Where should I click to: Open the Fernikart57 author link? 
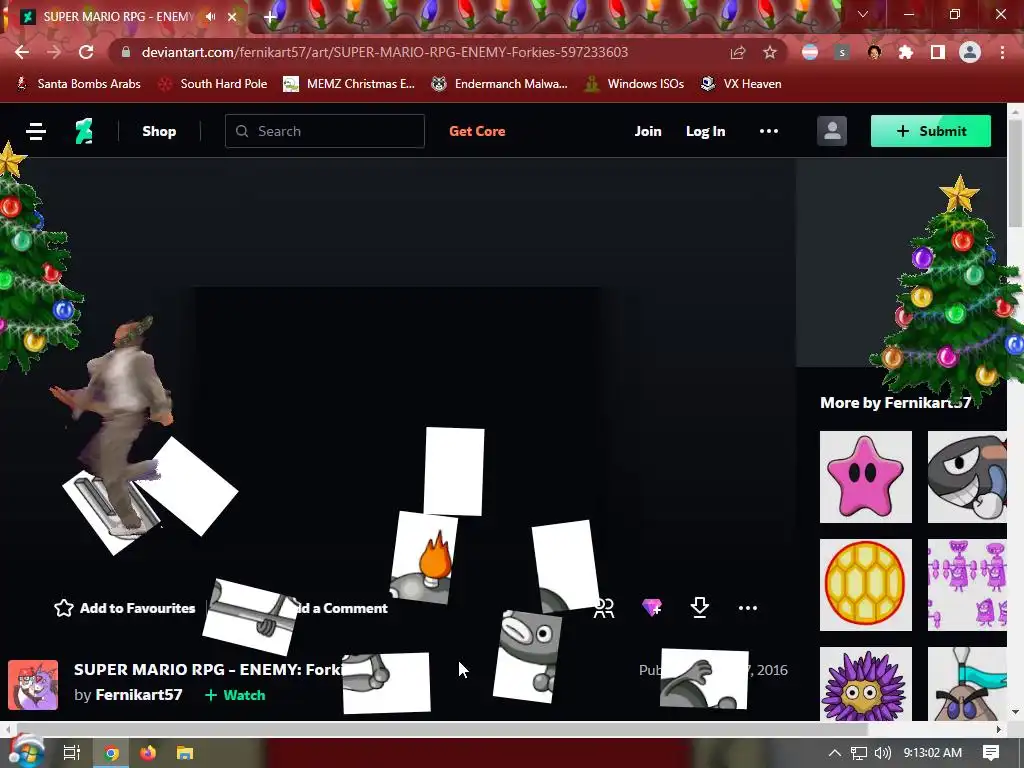click(139, 695)
